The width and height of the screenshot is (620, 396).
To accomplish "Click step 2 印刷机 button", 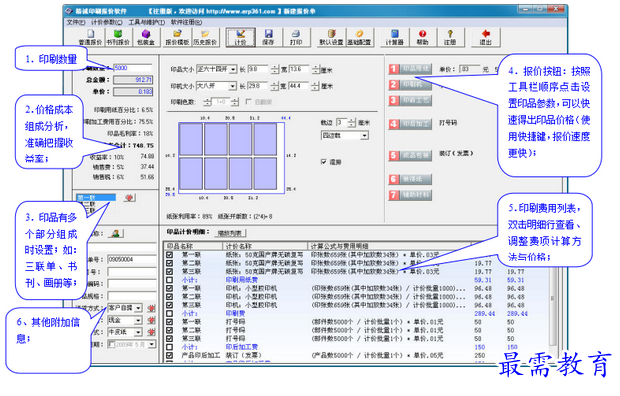I will pos(410,84).
